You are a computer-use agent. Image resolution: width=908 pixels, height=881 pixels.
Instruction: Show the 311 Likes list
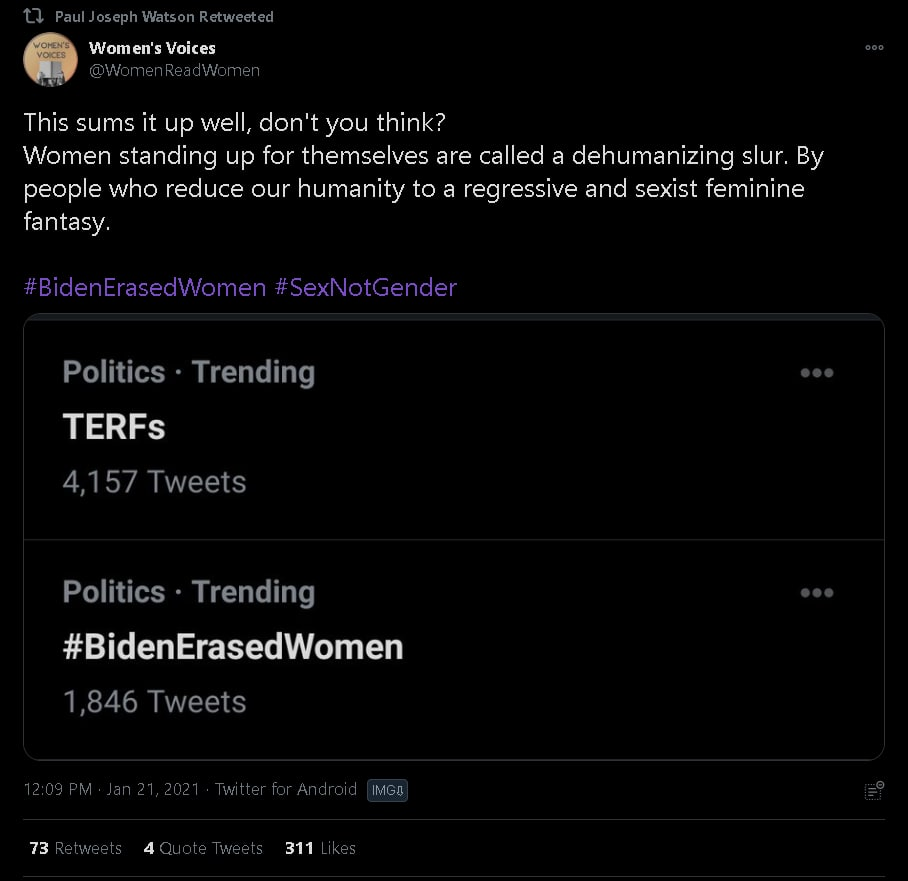click(x=320, y=848)
